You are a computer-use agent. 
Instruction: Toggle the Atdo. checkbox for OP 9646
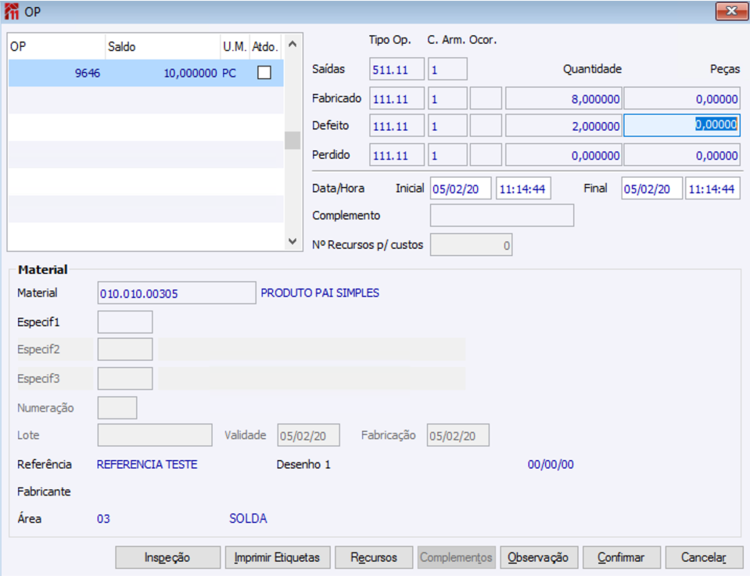tap(264, 73)
